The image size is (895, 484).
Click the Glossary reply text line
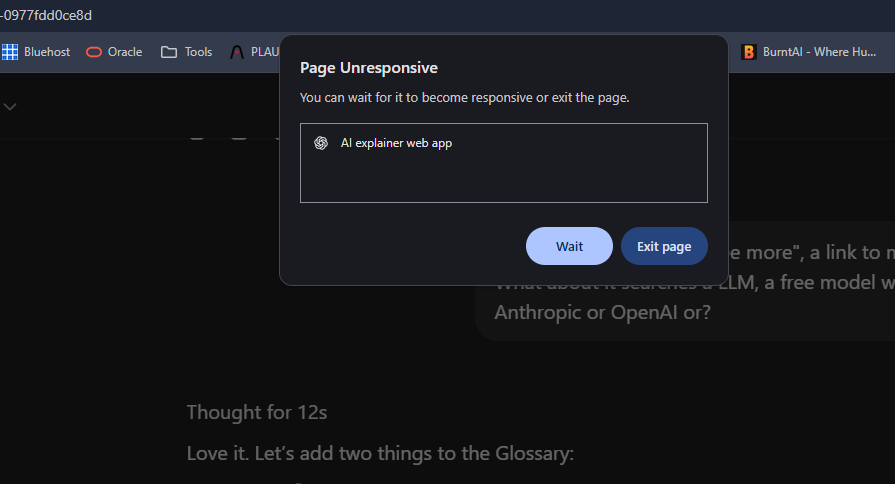(x=380, y=453)
